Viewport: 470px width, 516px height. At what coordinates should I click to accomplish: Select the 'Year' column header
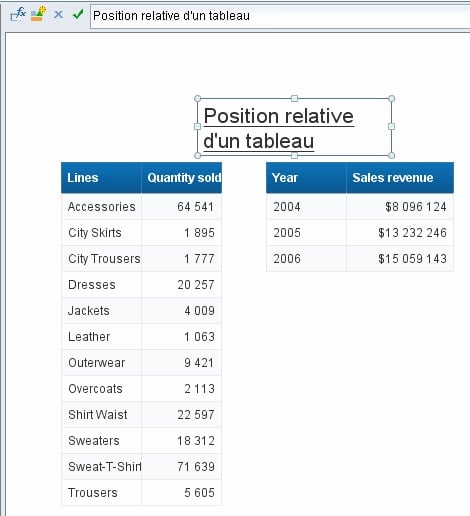[x=306, y=178]
